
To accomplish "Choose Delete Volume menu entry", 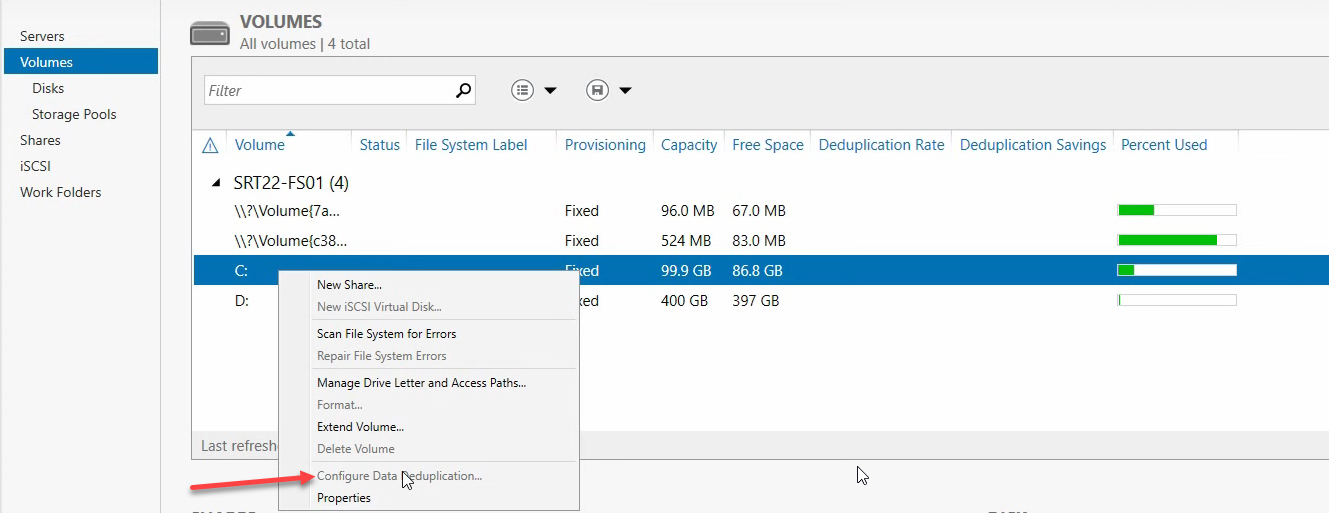I will click(x=355, y=449).
